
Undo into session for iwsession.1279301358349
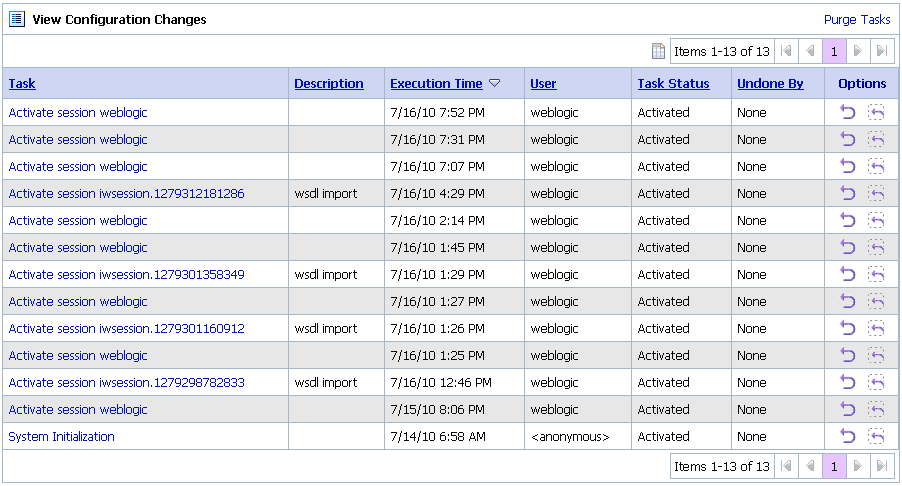tap(876, 274)
